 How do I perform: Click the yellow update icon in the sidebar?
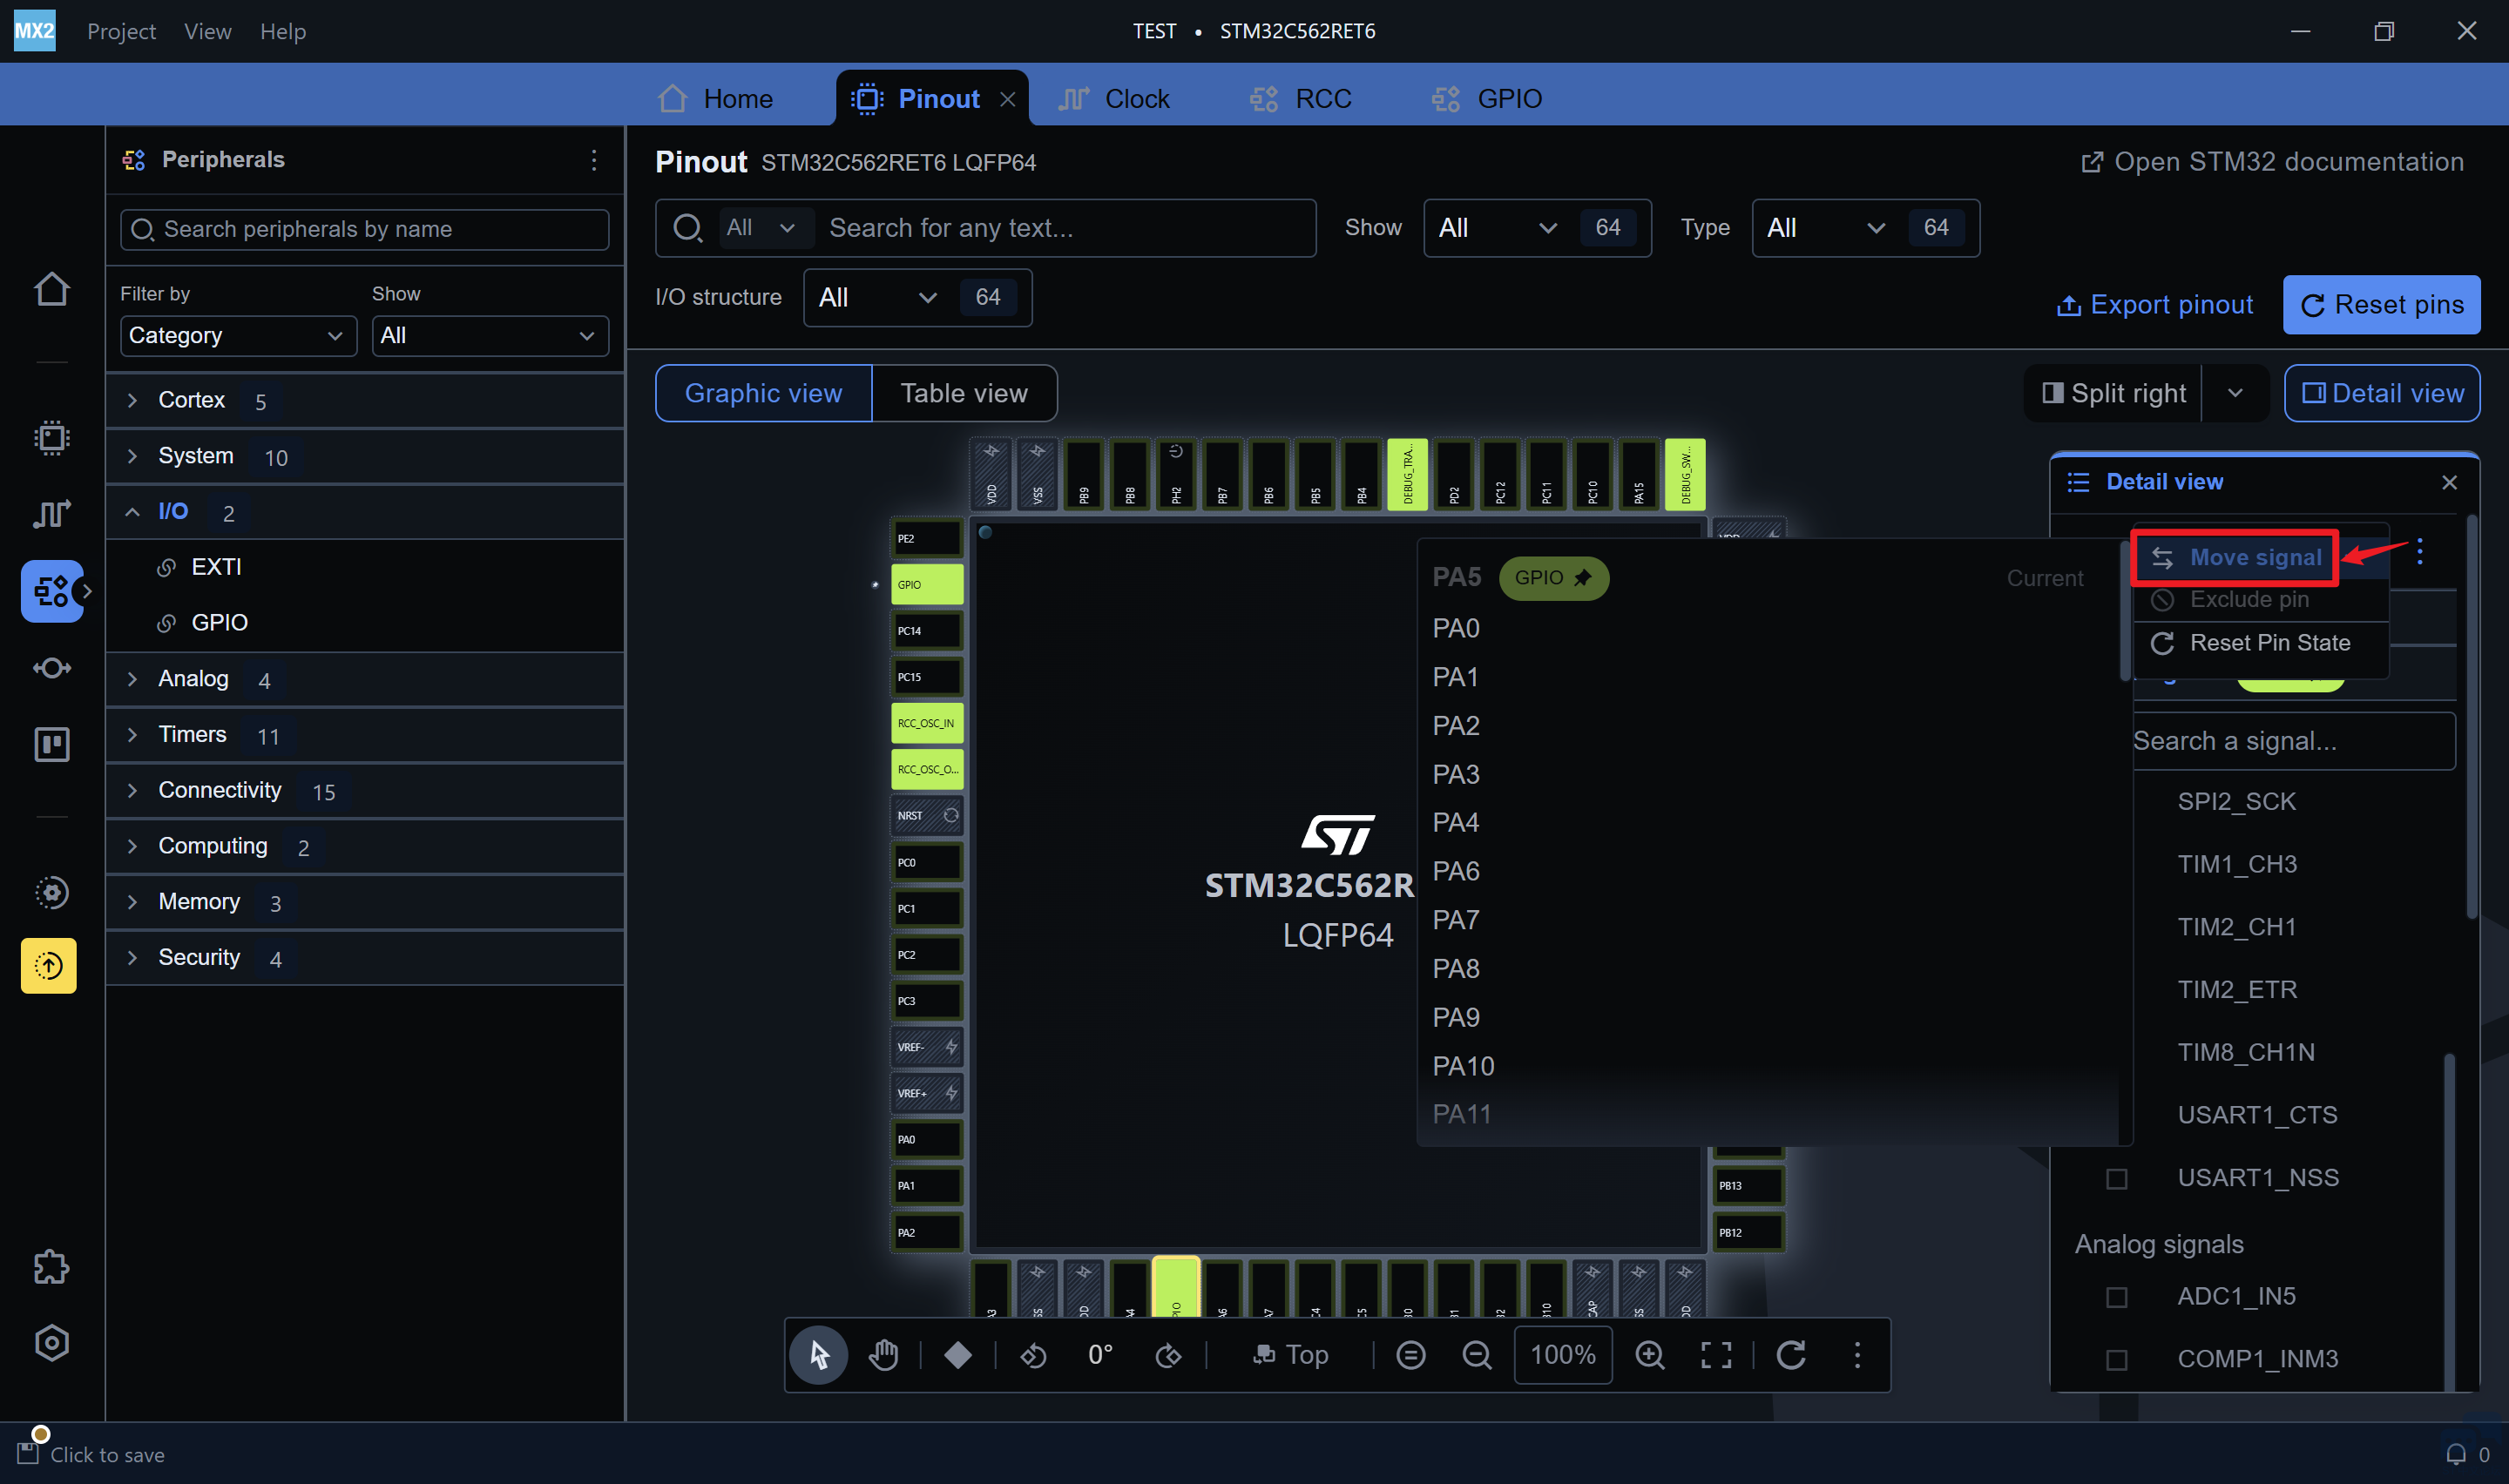[49, 965]
